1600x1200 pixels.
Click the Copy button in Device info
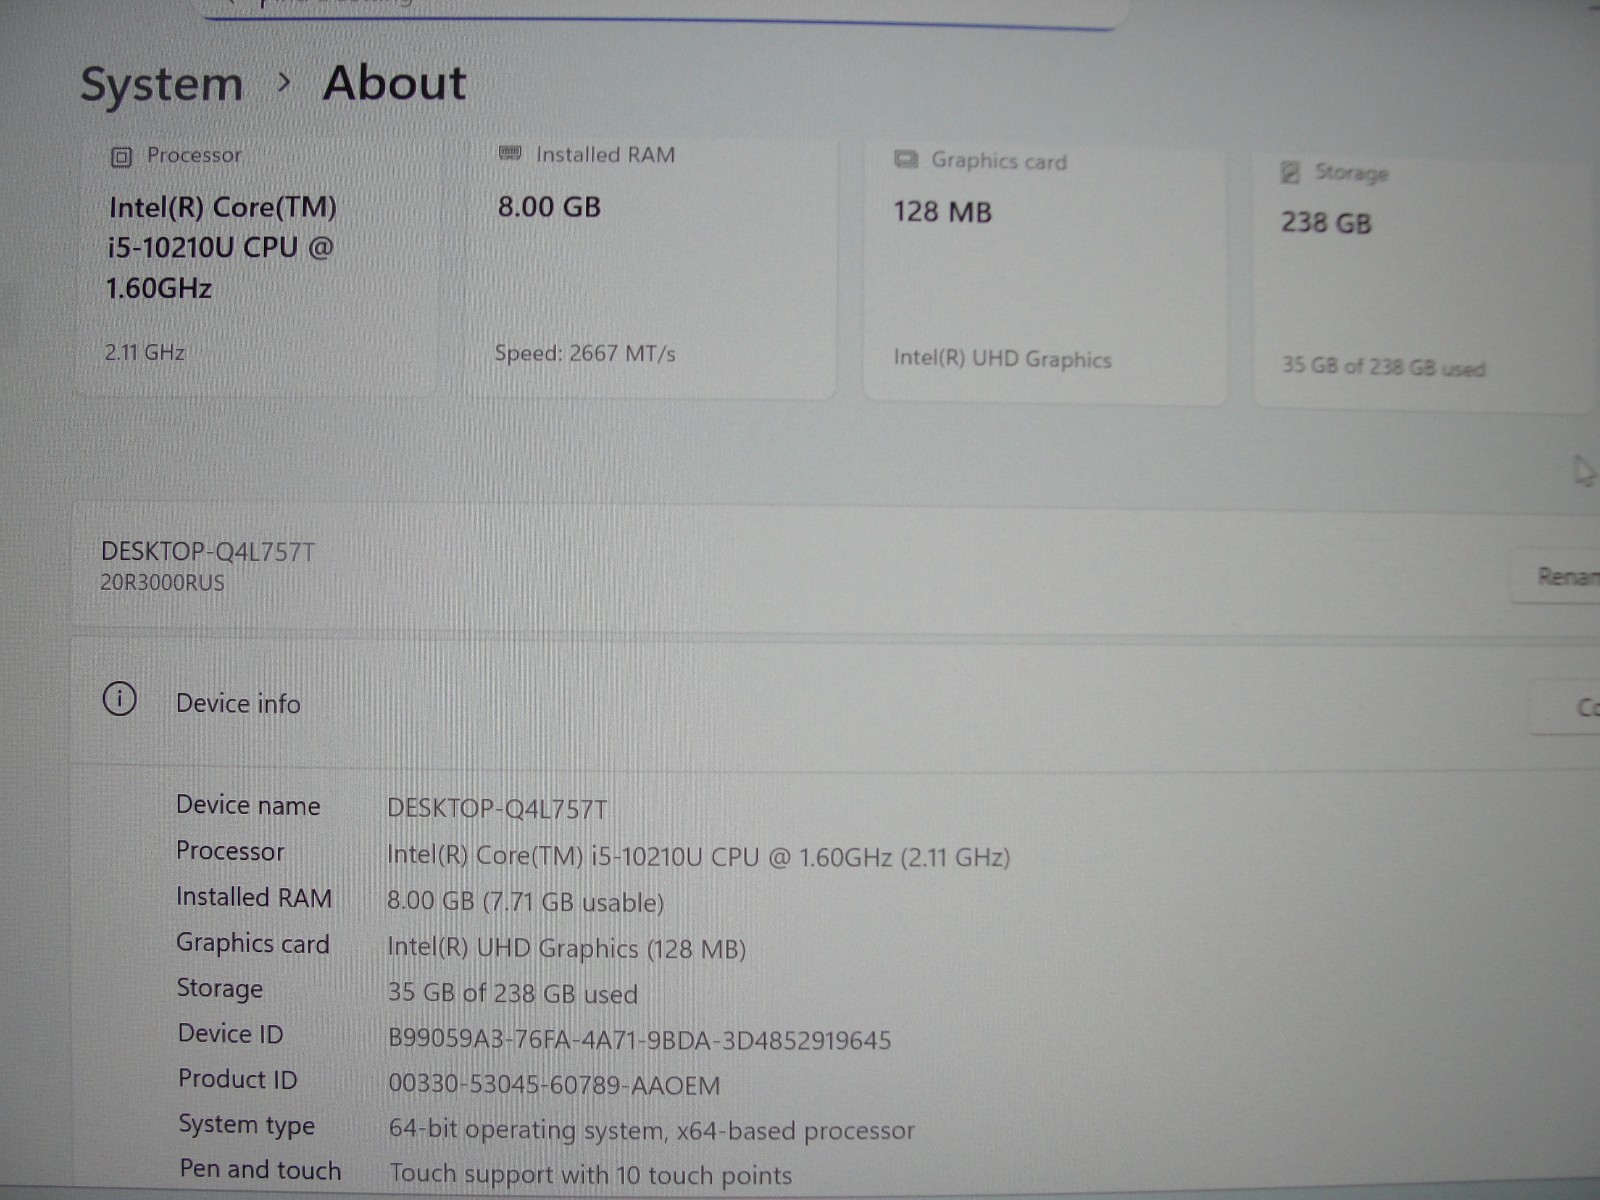[x=1566, y=707]
